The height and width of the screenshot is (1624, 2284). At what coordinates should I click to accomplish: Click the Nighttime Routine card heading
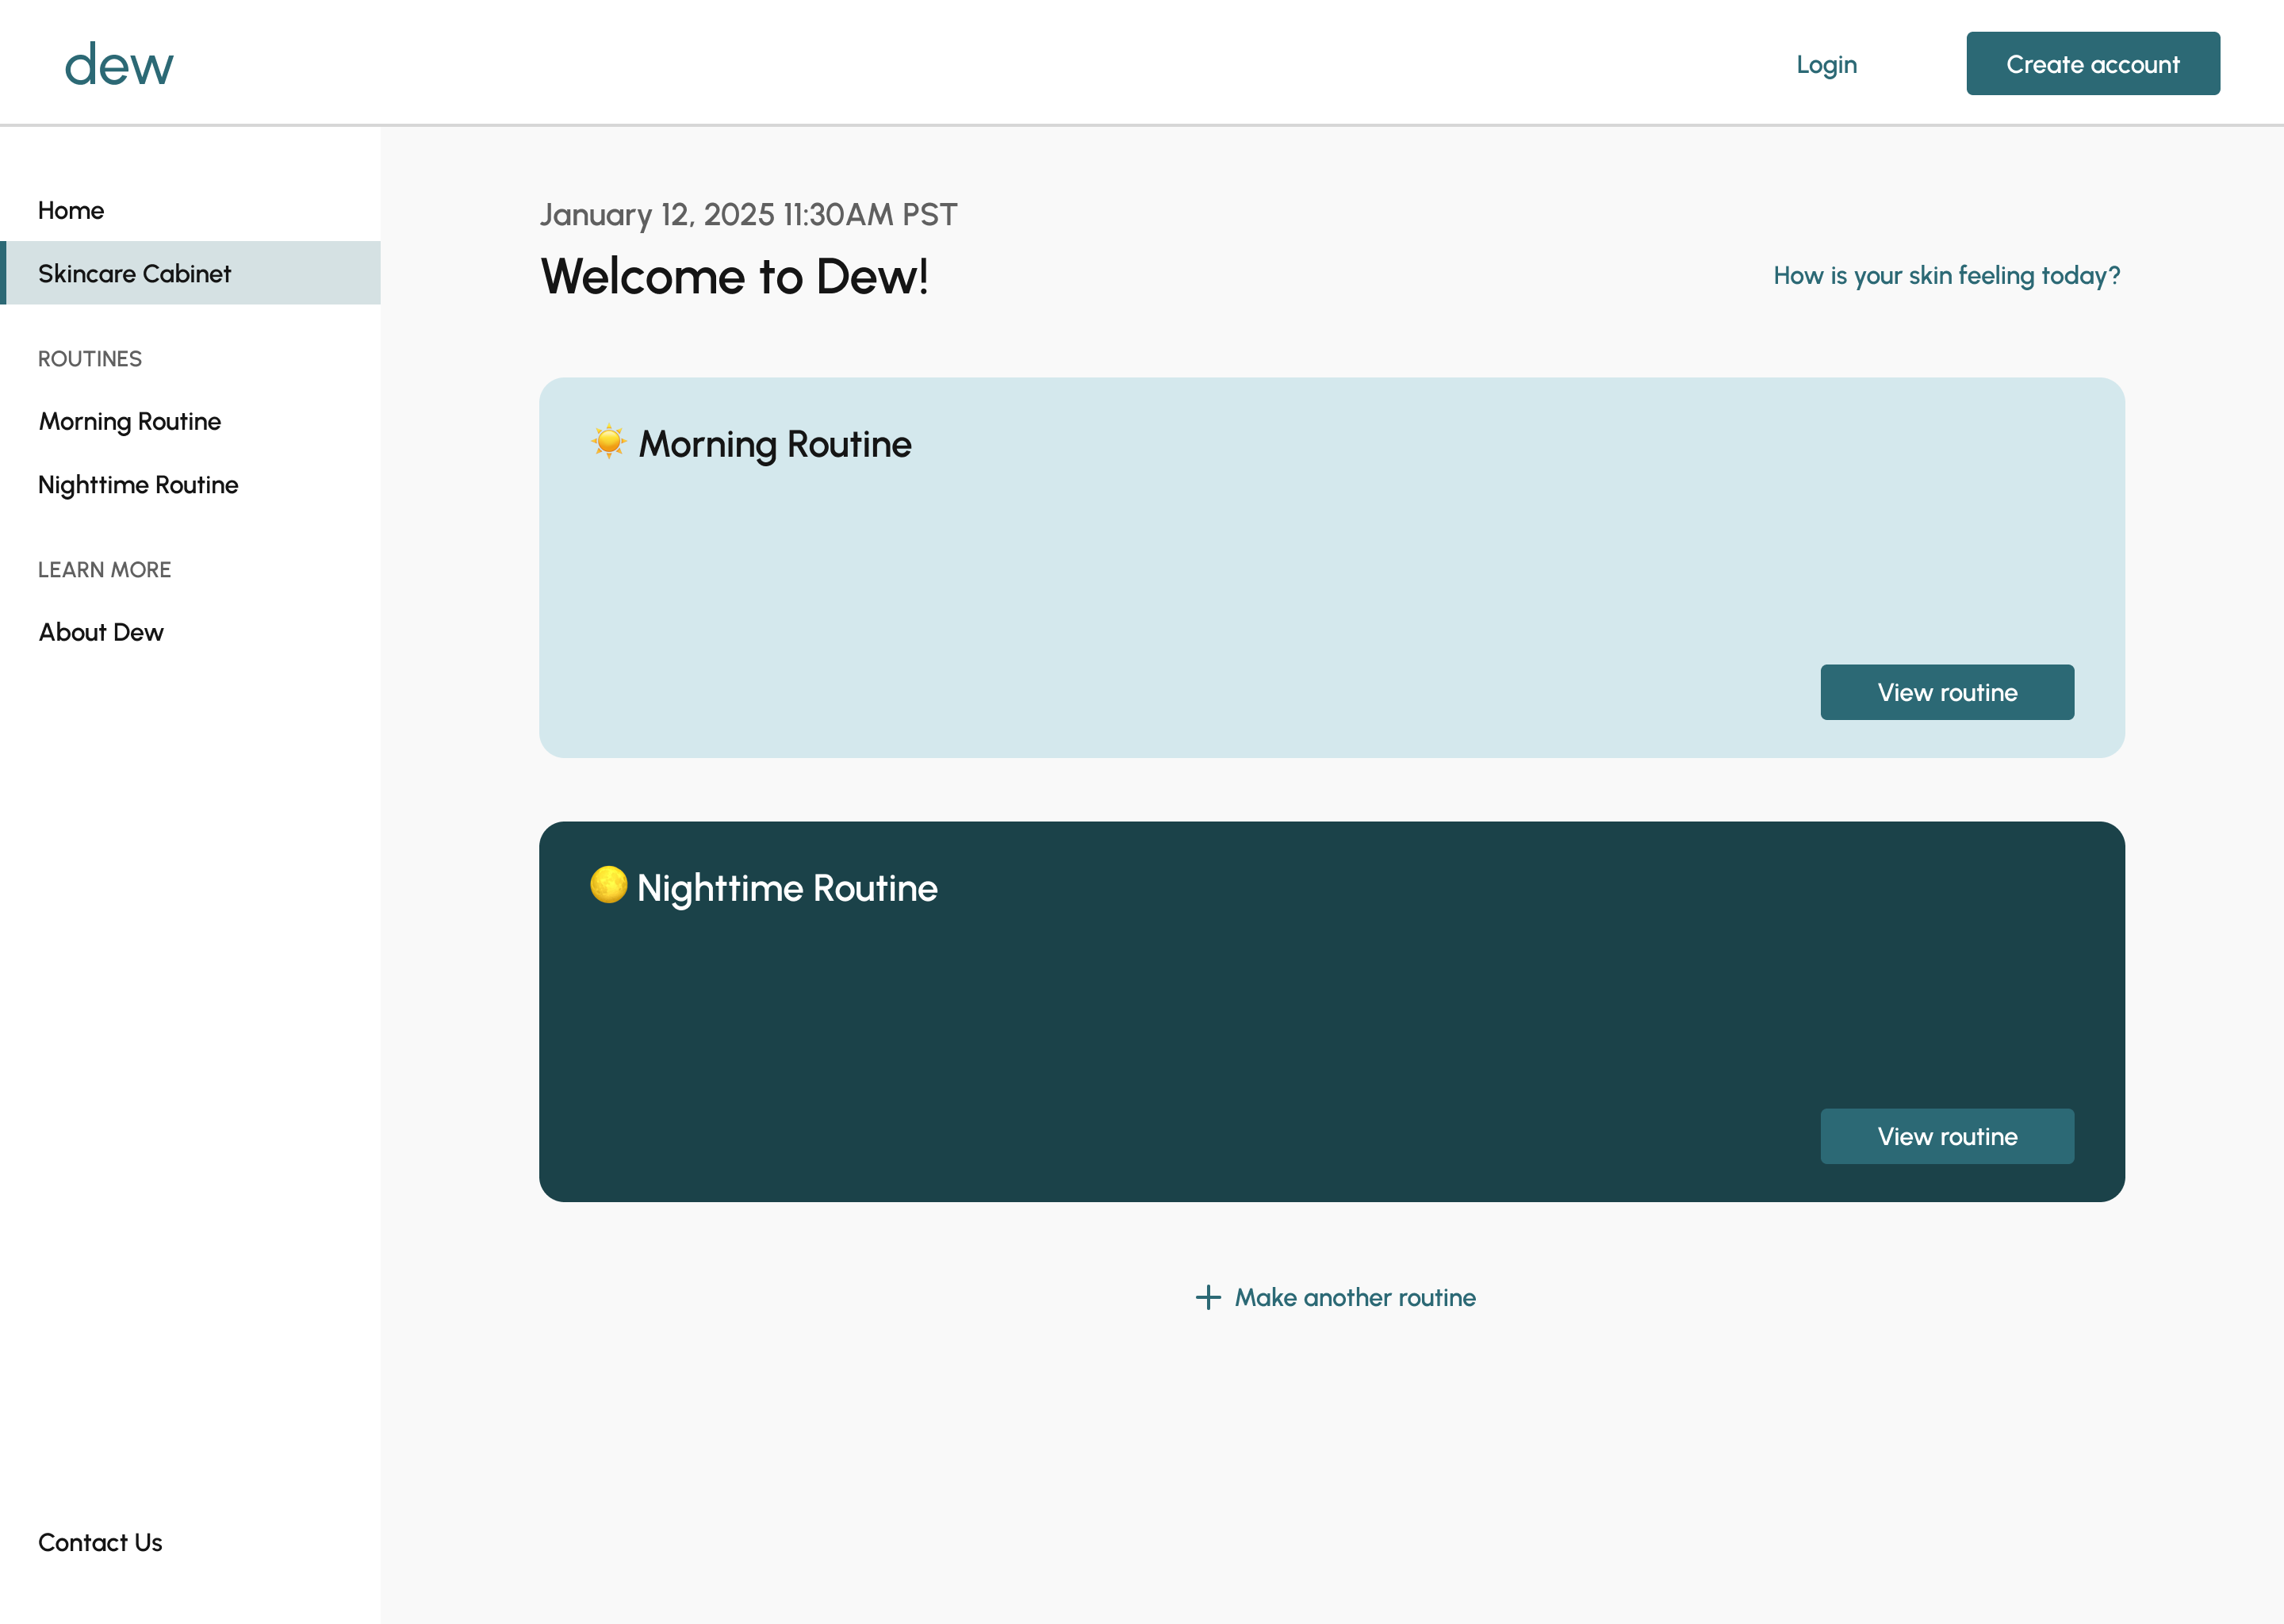[787, 888]
